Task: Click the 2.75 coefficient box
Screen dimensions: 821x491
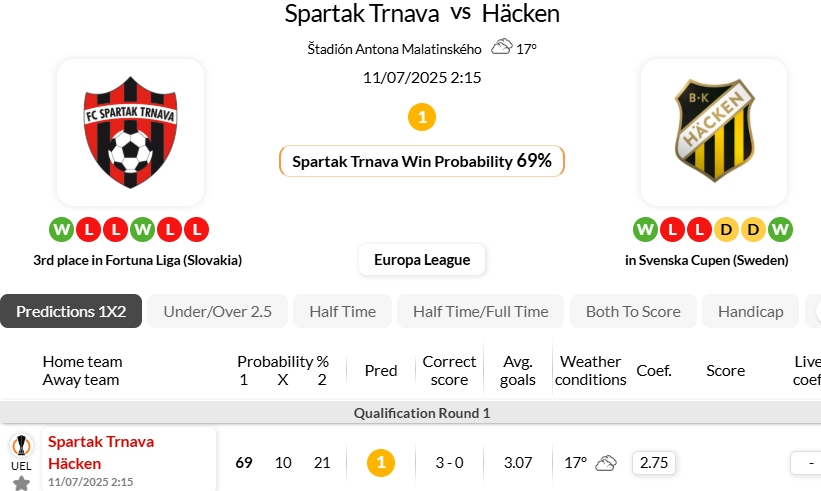Action: (x=652, y=463)
